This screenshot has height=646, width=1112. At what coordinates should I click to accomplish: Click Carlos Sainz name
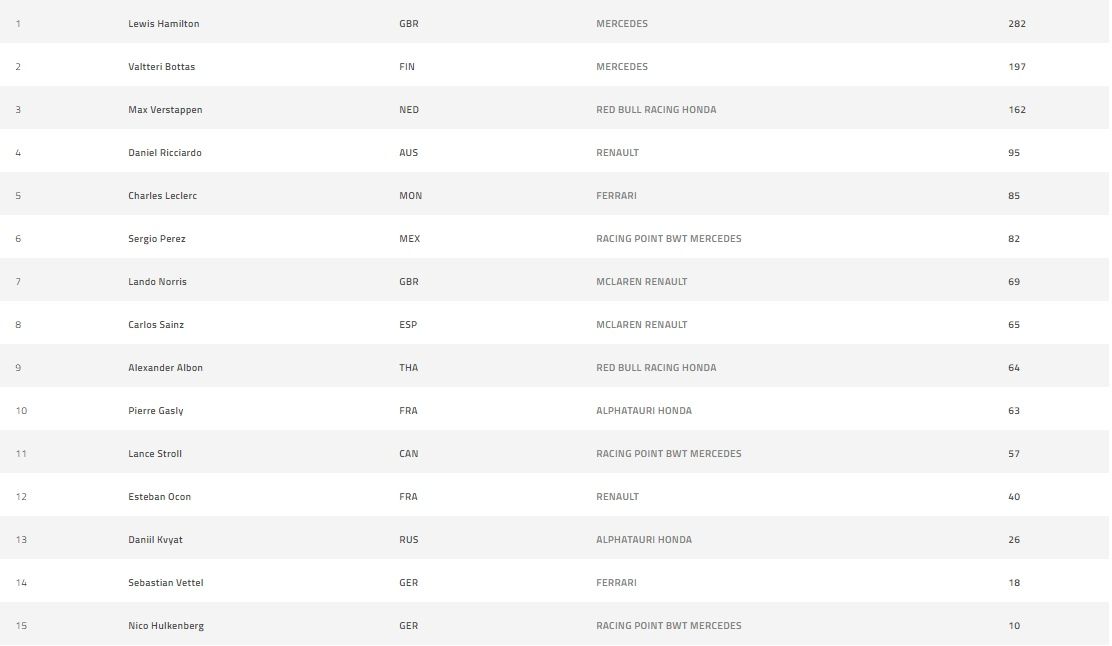[x=156, y=325]
